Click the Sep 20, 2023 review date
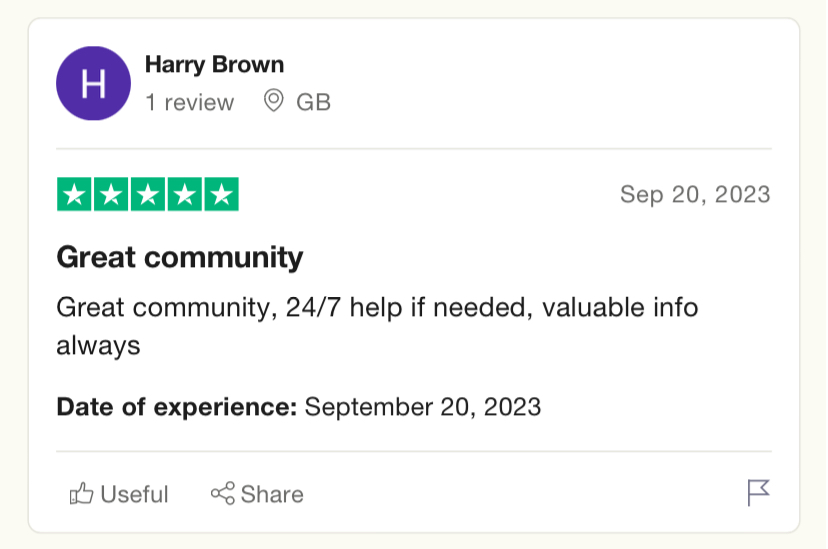 tap(695, 195)
